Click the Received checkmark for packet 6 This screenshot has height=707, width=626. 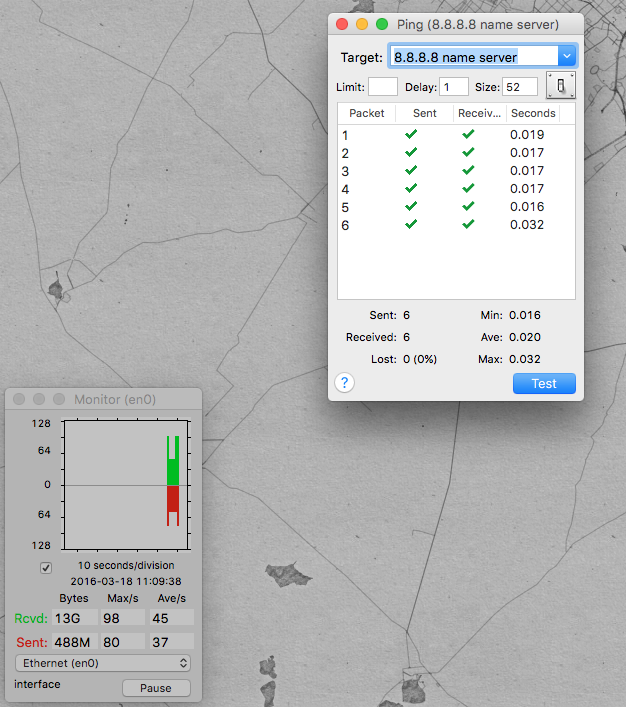point(468,225)
